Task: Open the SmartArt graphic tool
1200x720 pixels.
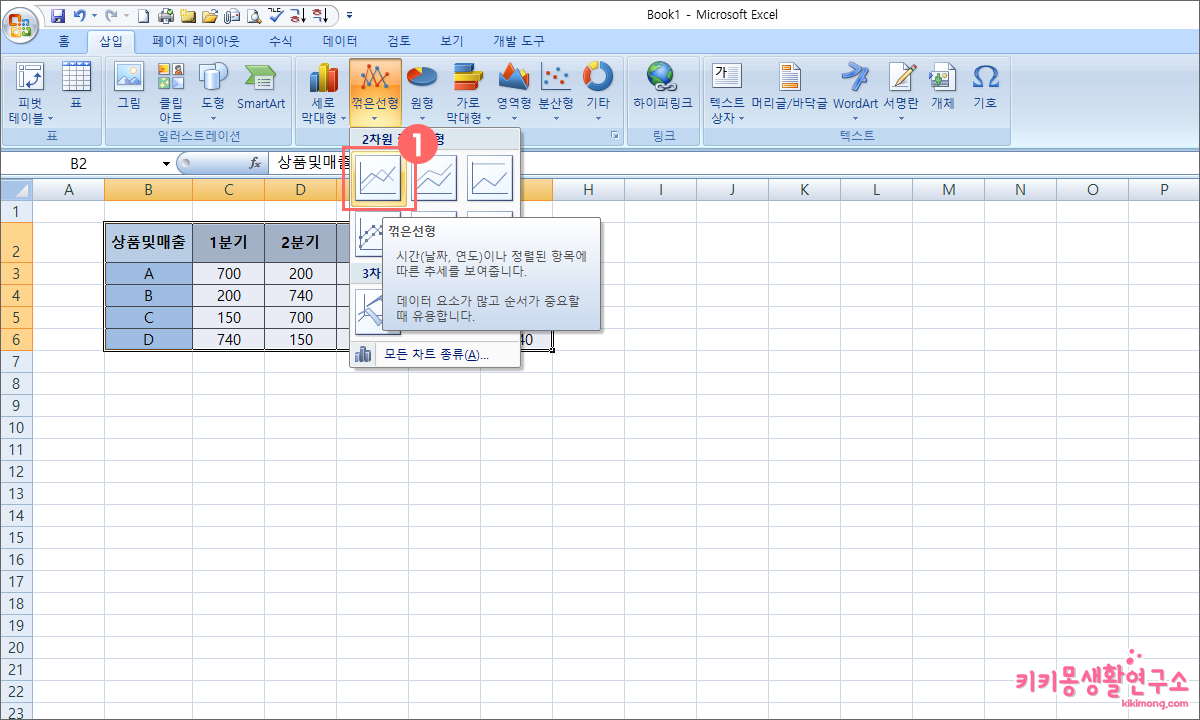Action: coord(261,78)
